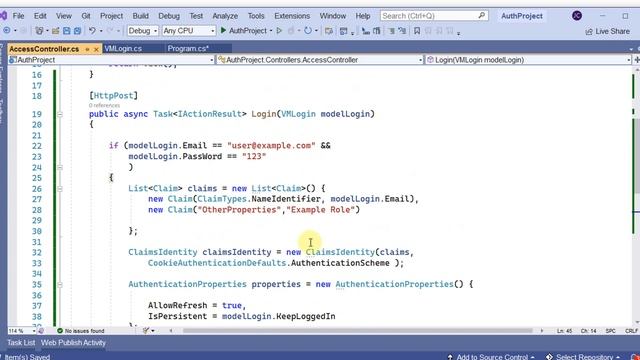Click the Open File folder icon
Image resolution: width=640 pixels, height=360 pixels.
click(56, 31)
